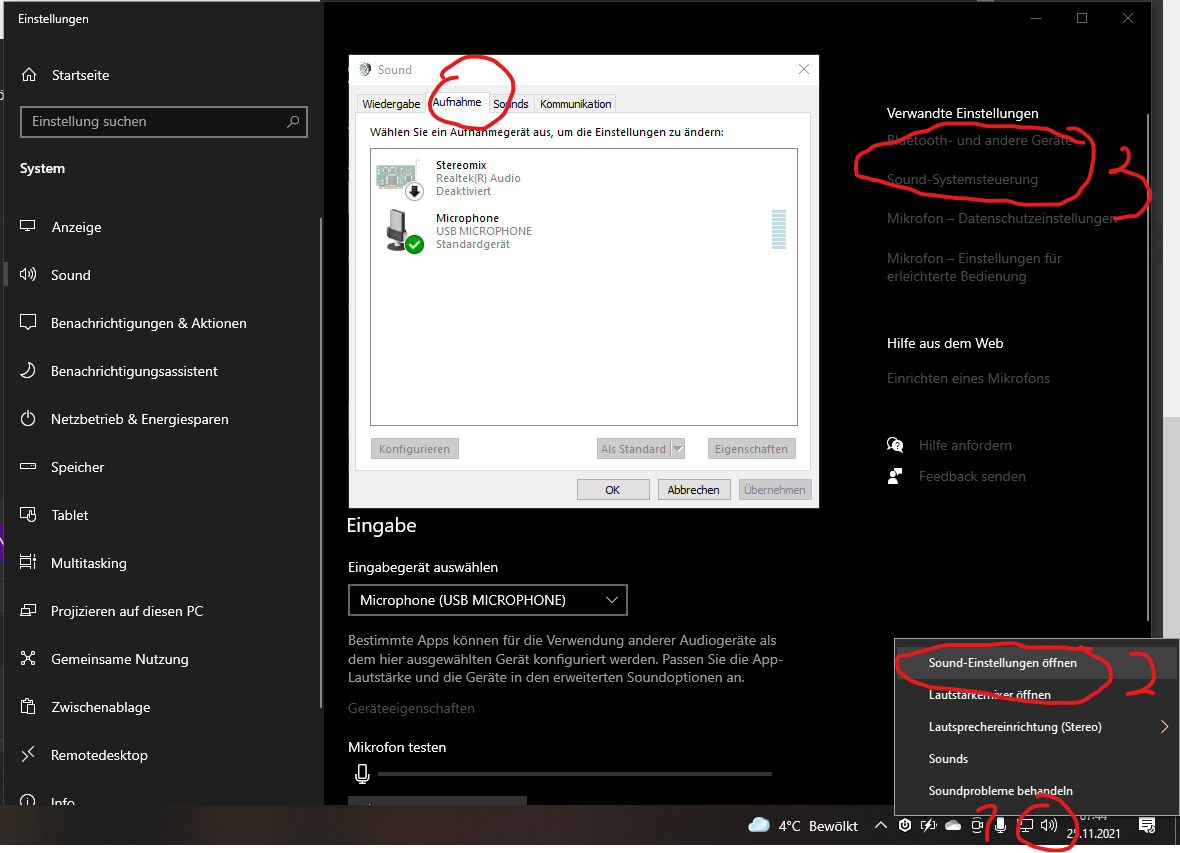
Task: Select the USB Microphone device in the list
Action: click(483, 231)
